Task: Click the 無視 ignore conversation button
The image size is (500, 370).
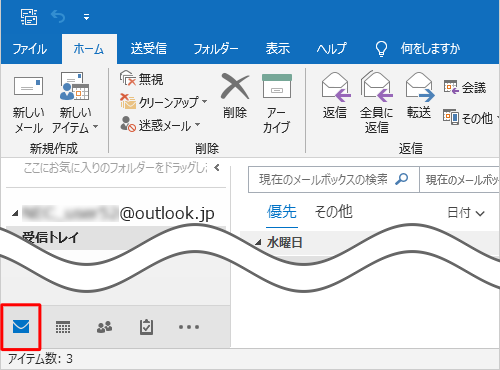Action: (x=141, y=79)
